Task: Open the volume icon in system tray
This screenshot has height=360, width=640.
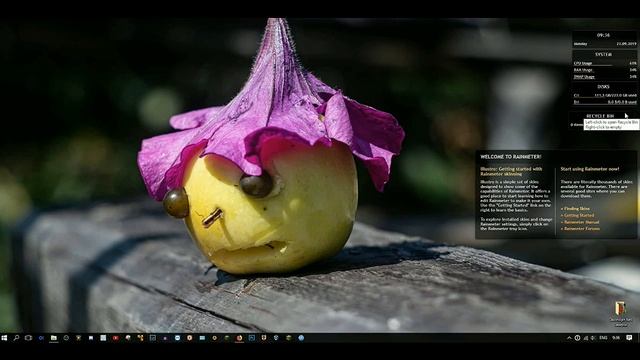Action: click(593, 338)
